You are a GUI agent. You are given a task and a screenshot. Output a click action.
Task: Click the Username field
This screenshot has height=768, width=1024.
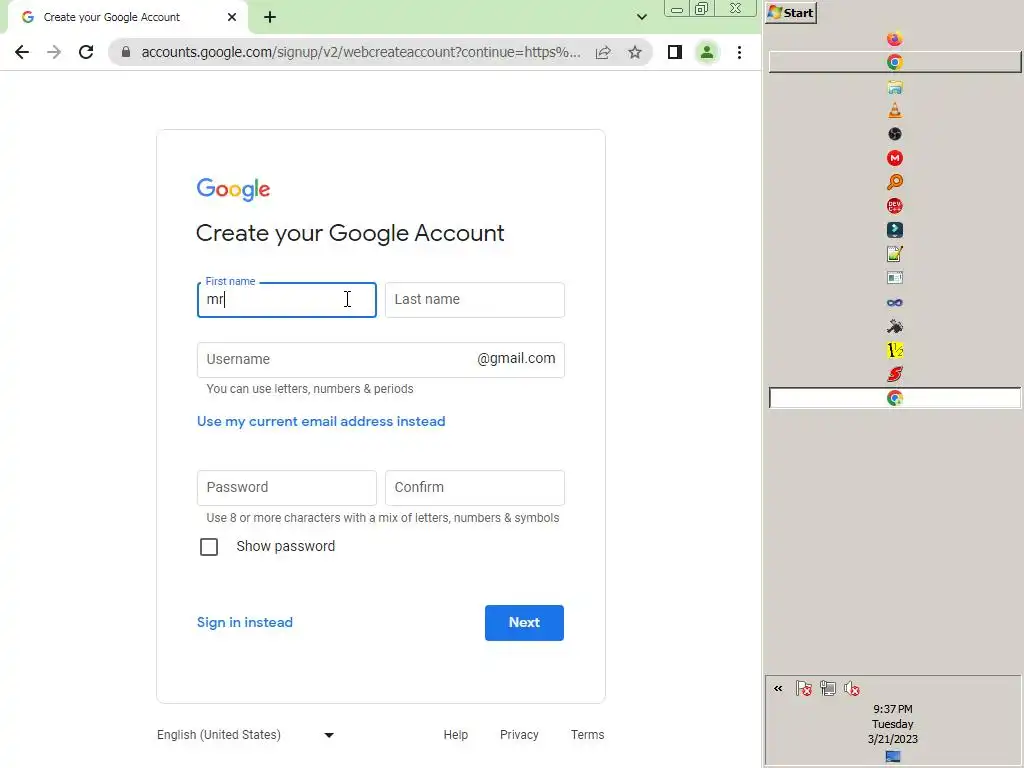click(x=381, y=360)
